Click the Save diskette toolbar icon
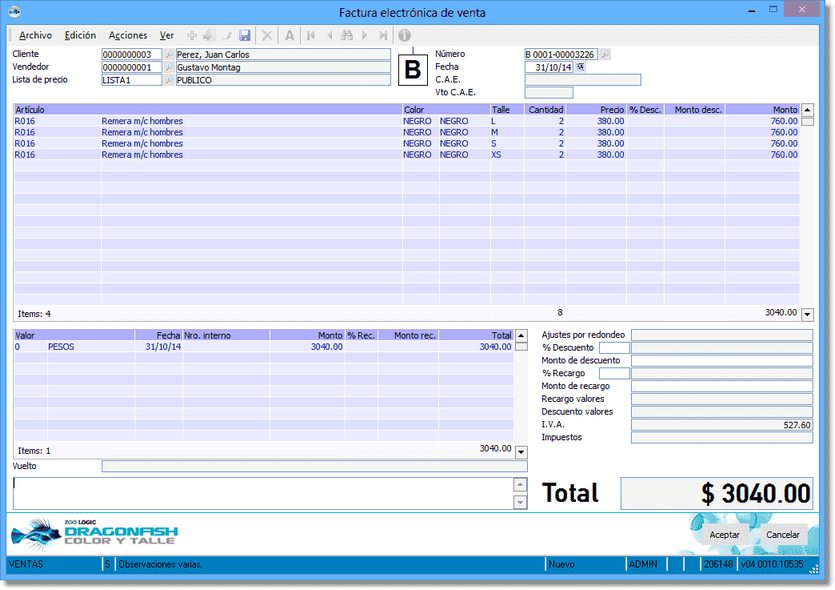The image size is (835, 590). (245, 35)
